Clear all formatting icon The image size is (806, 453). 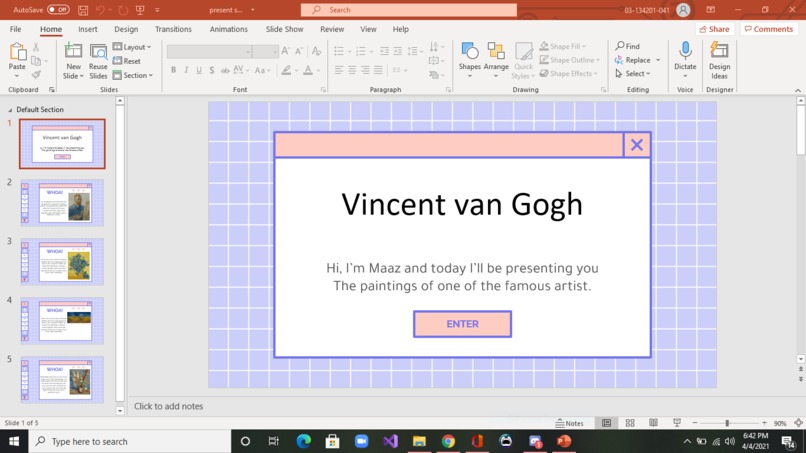pos(317,51)
